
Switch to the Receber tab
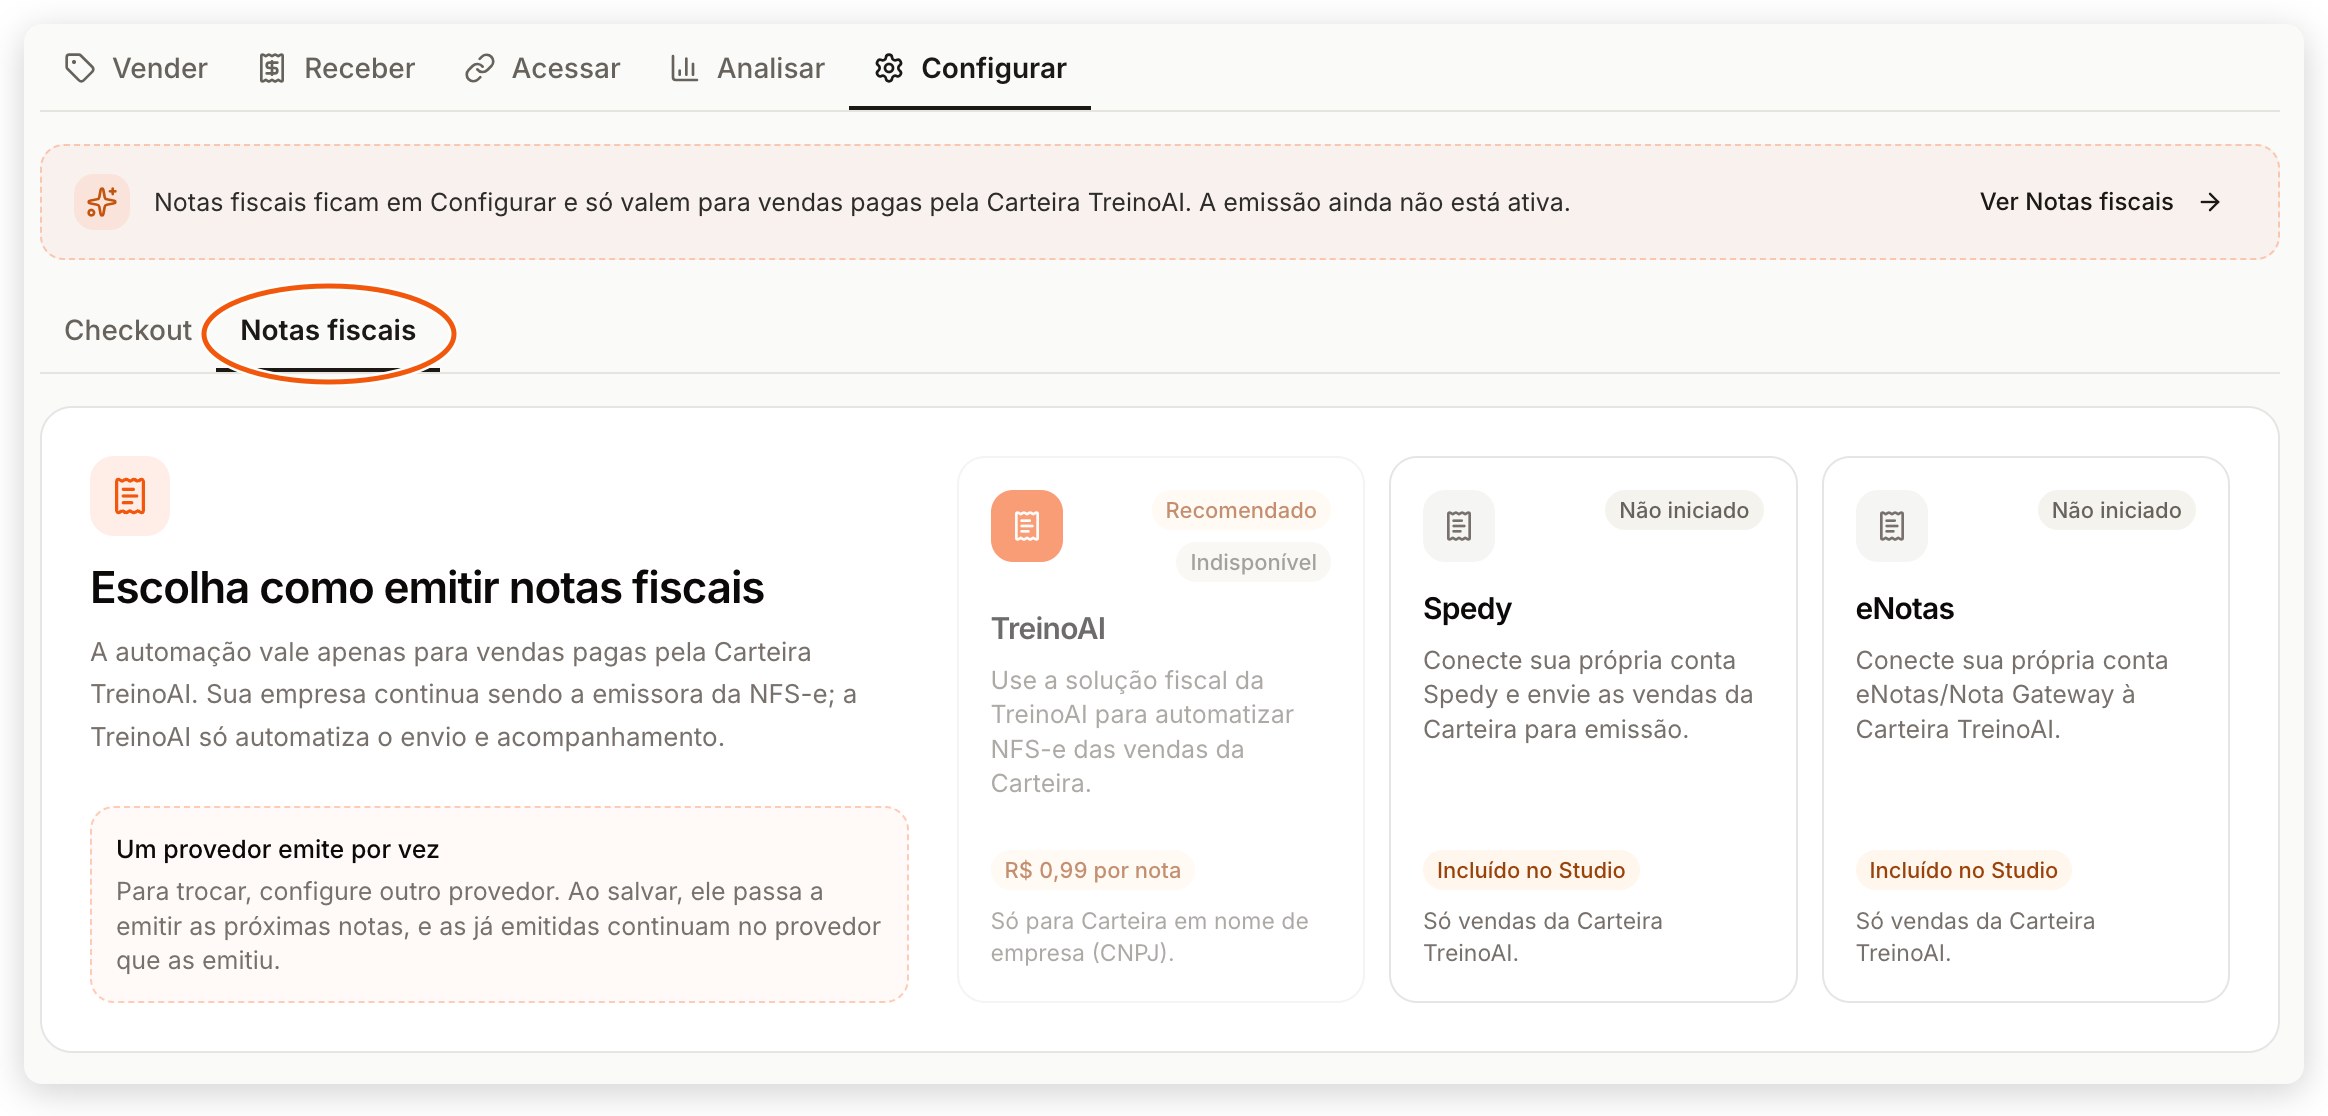[336, 68]
